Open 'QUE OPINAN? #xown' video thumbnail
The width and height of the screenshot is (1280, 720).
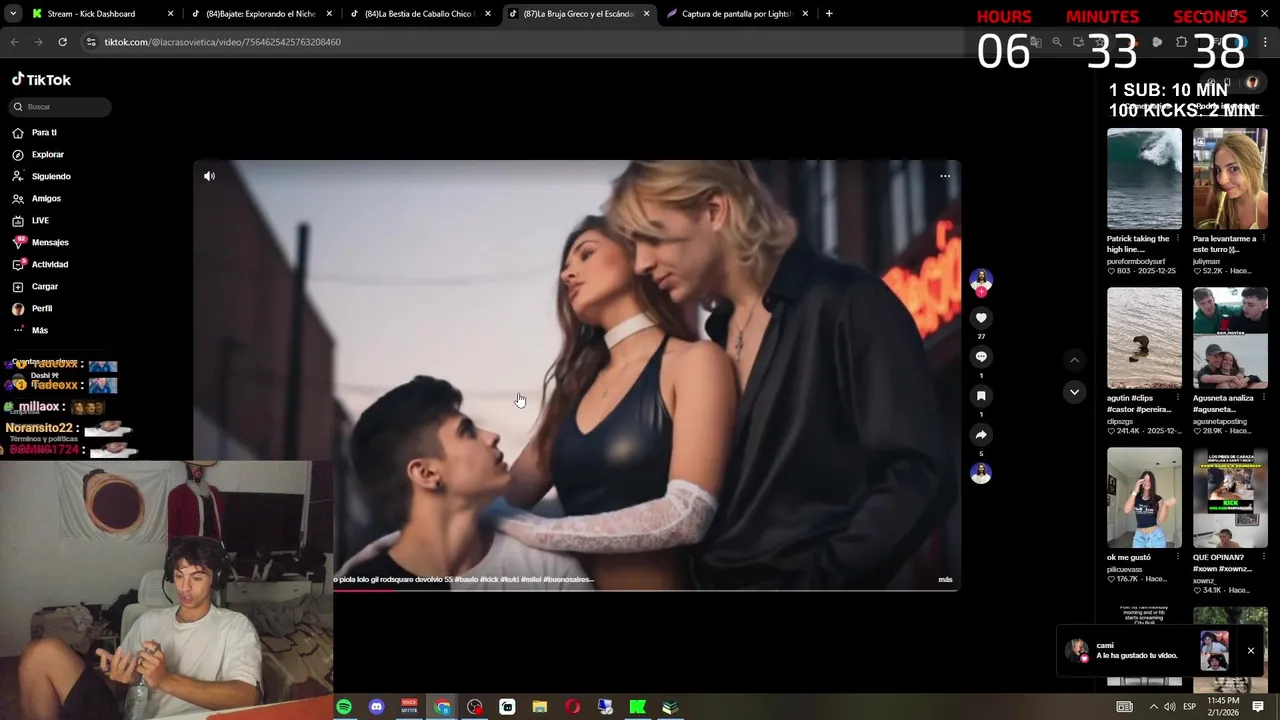click(1230, 497)
